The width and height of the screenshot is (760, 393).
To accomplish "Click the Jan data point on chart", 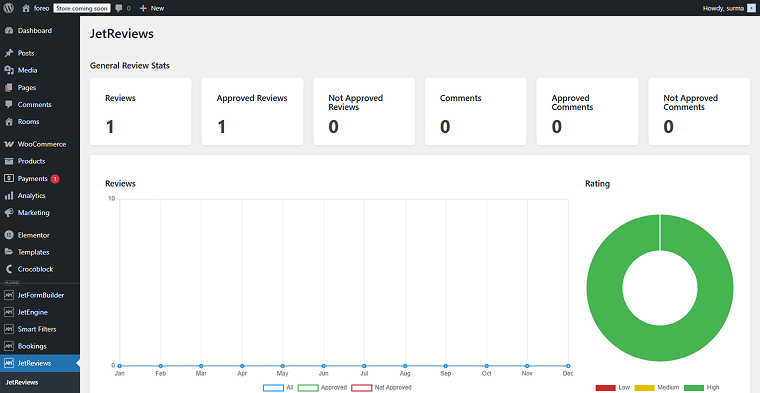I will [x=119, y=366].
